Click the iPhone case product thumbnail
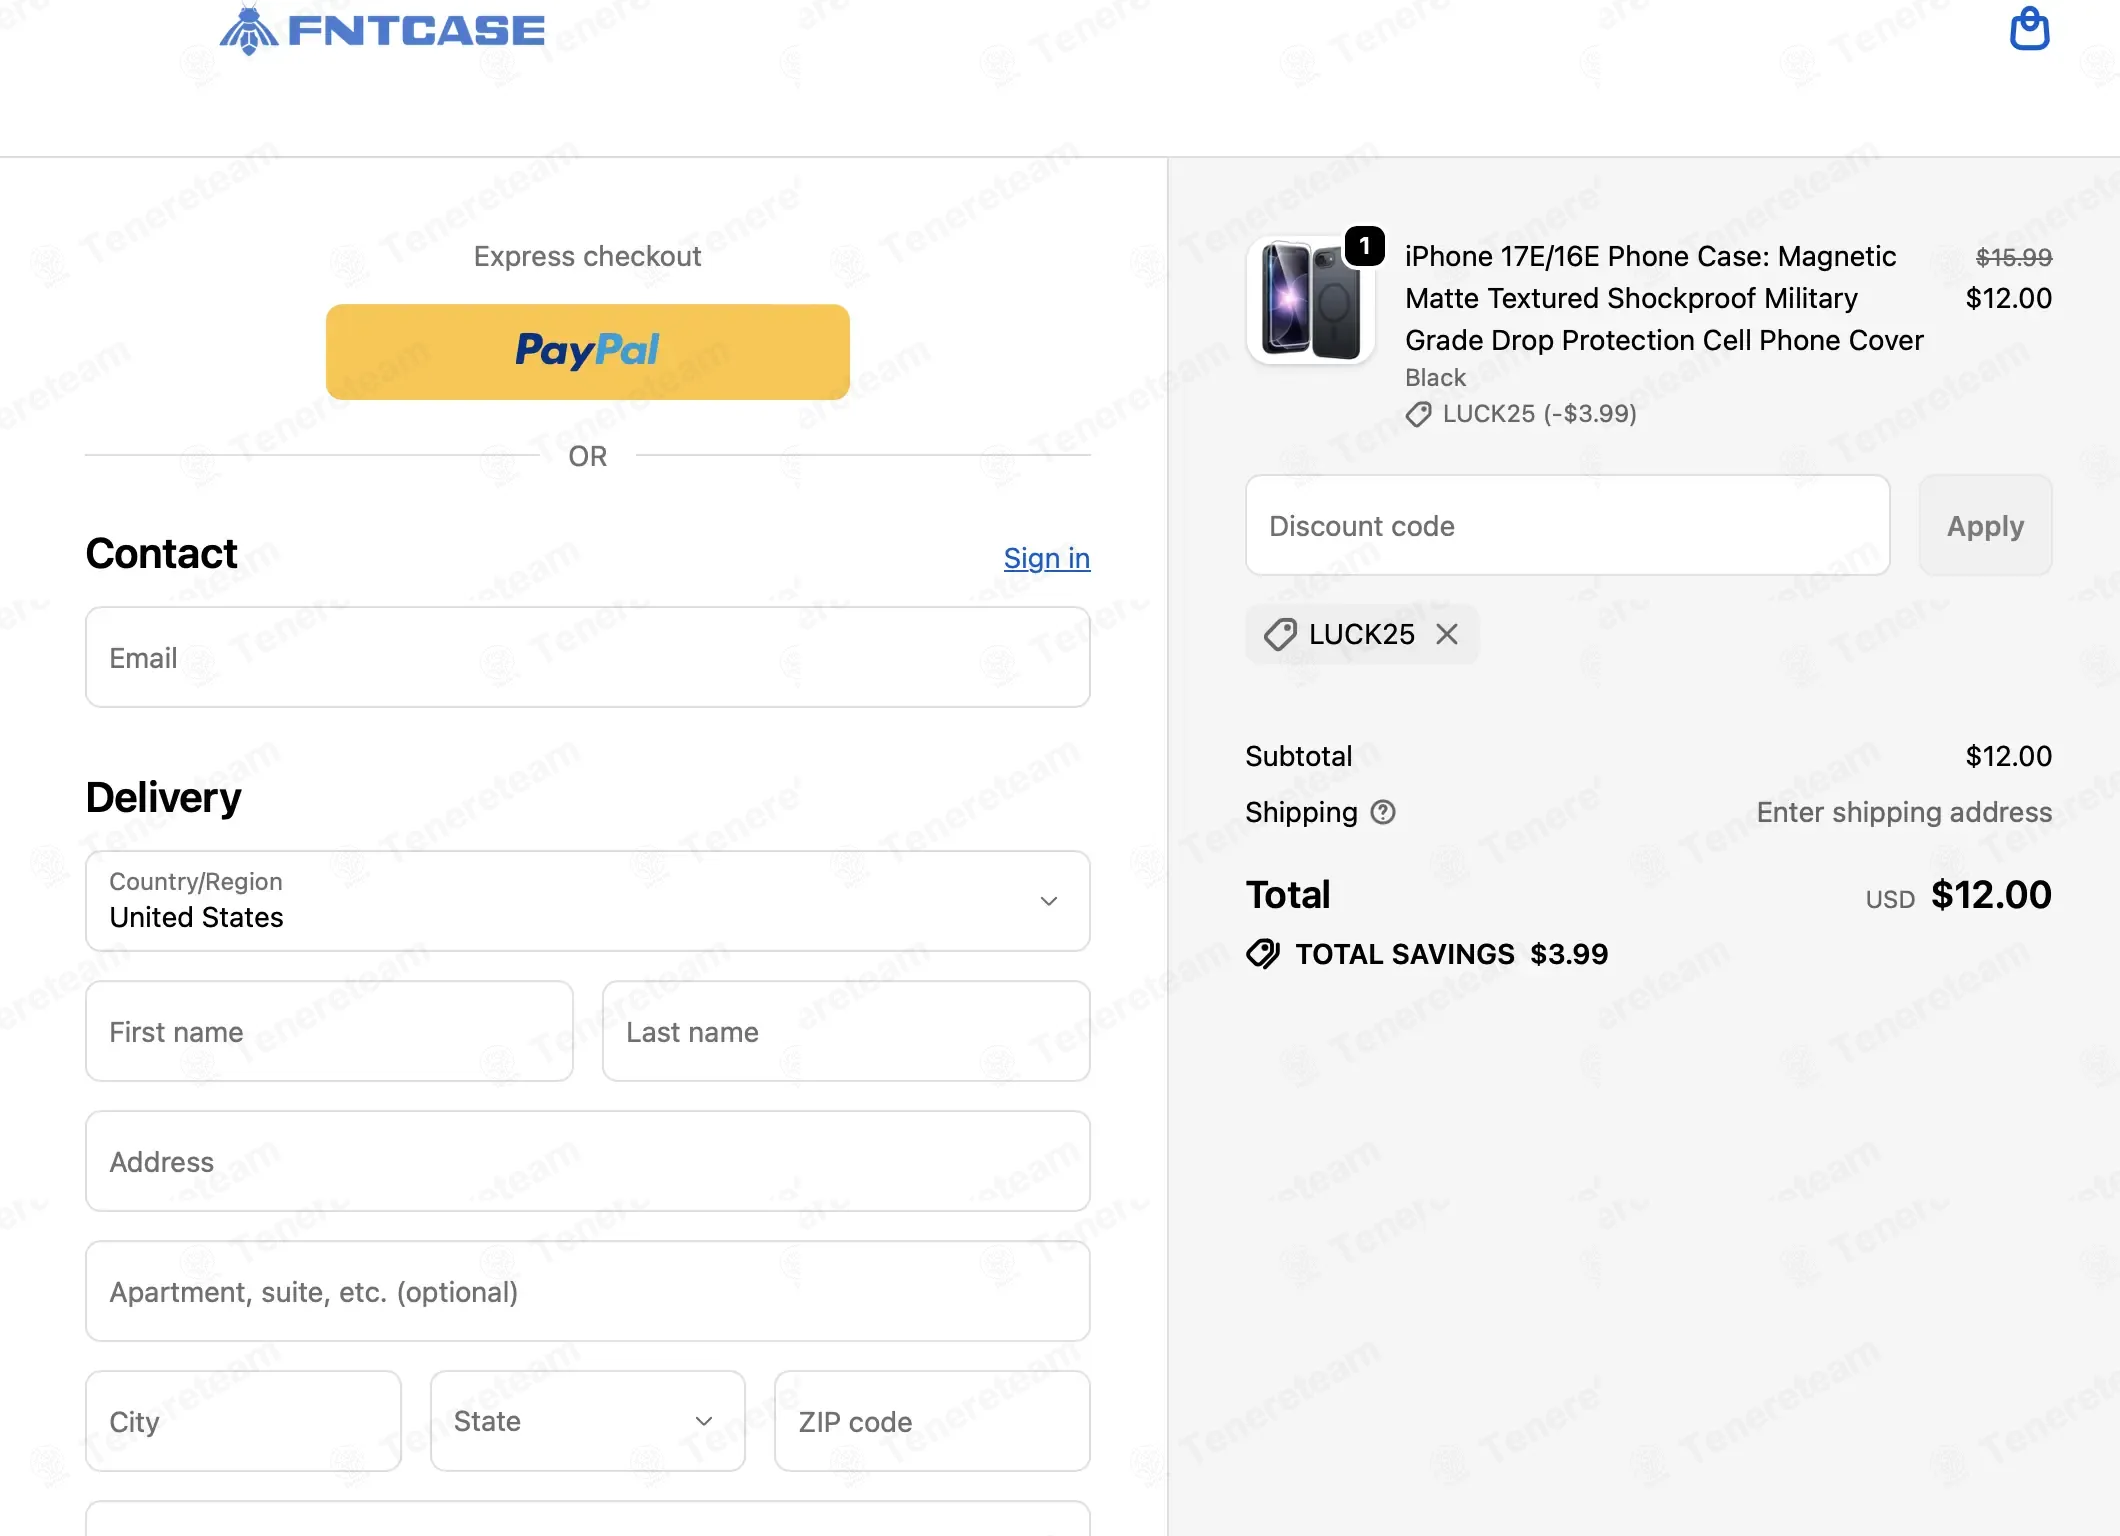The width and height of the screenshot is (2120, 1536). point(1311,300)
